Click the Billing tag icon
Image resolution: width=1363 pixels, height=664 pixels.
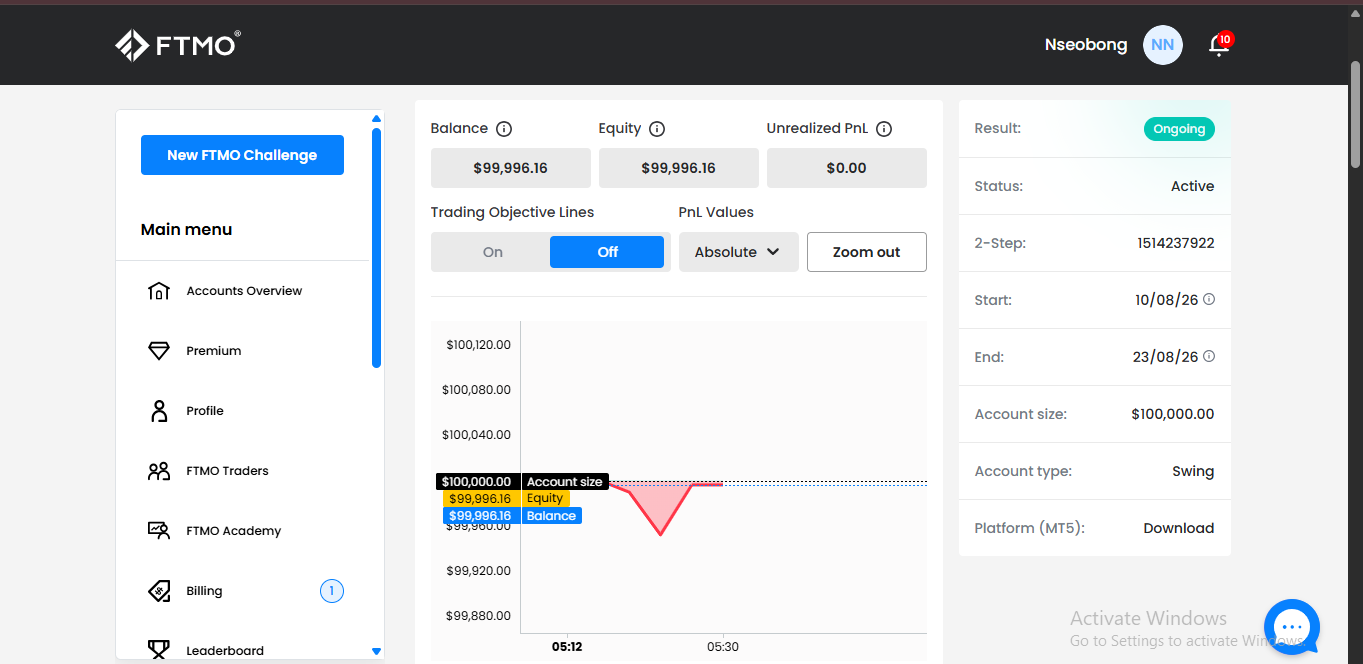(x=159, y=591)
